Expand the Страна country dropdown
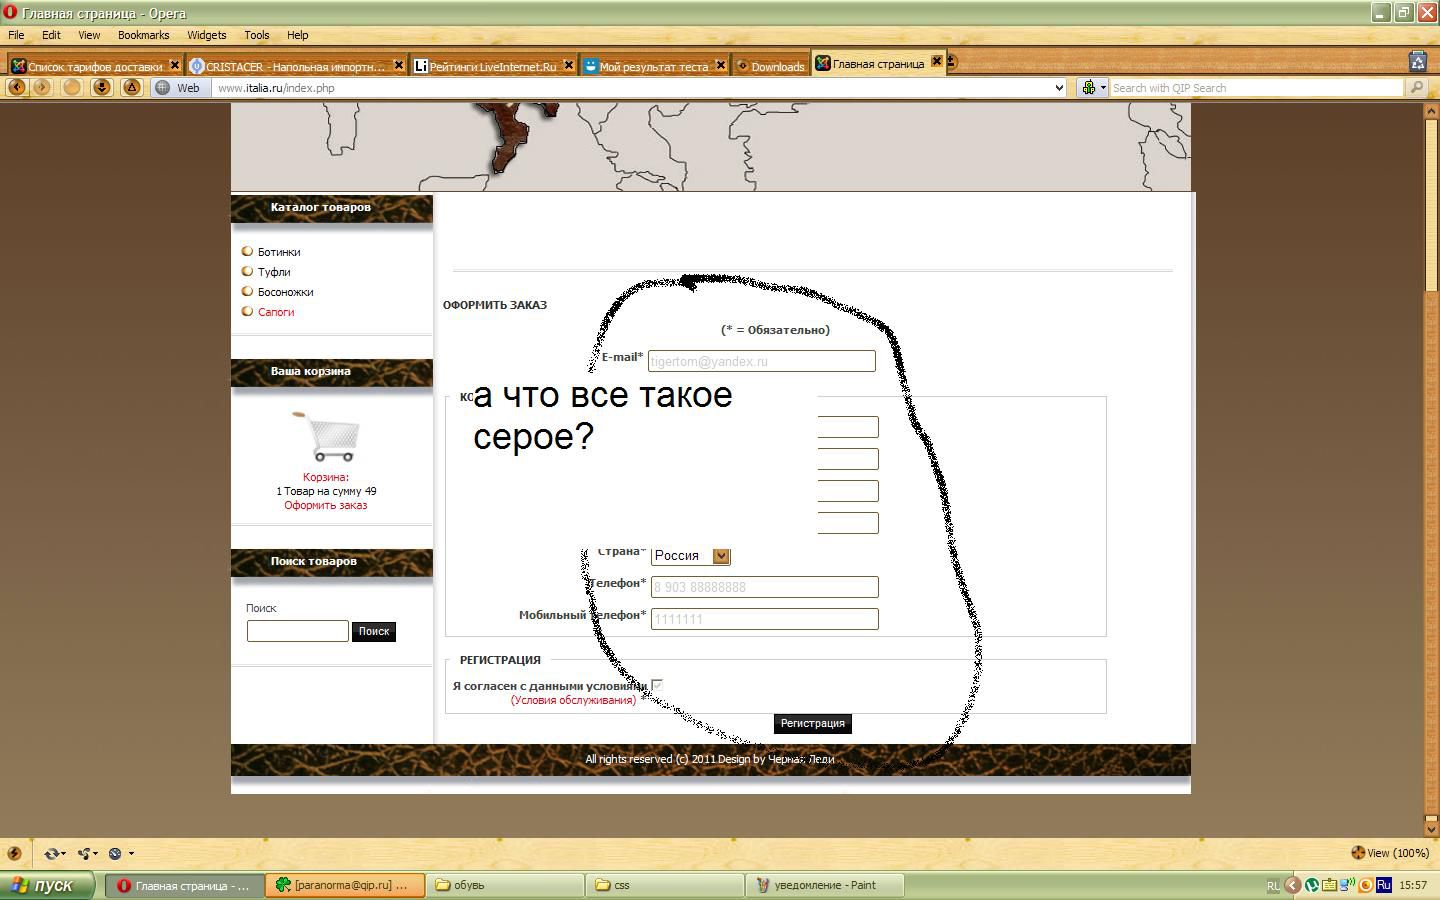Viewport: 1440px width, 900px height. [721, 556]
